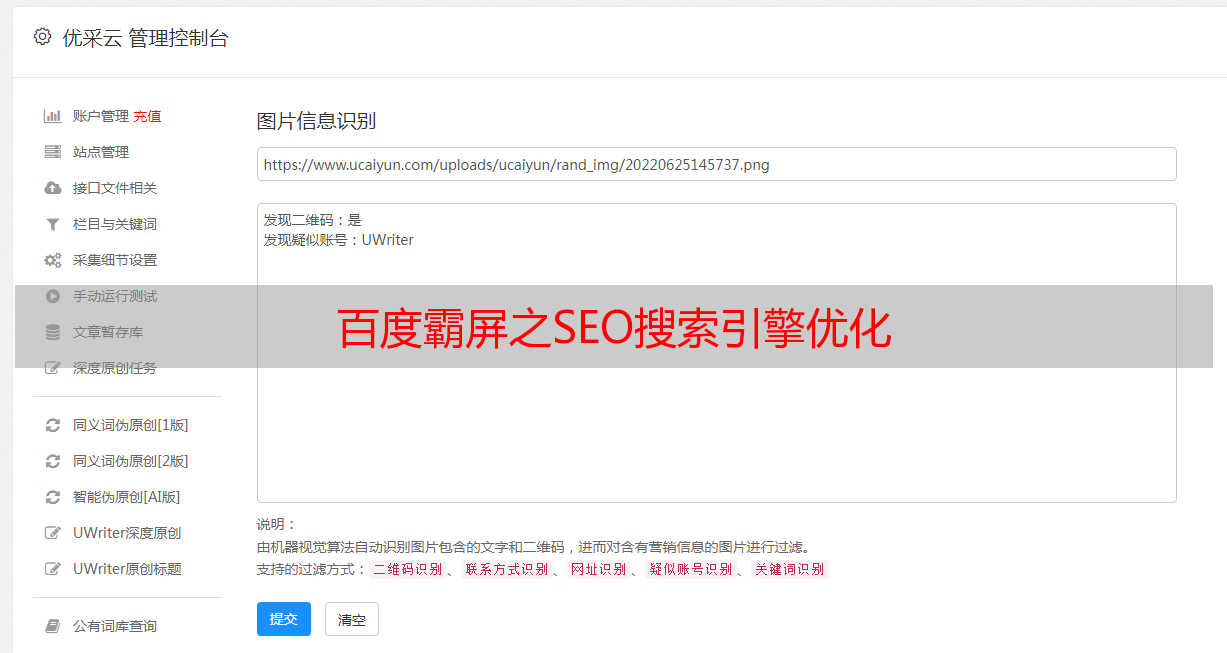Viewport: 1227px width, 653px height.
Task: Open UWriter深度原创 page
Action: pos(127,533)
